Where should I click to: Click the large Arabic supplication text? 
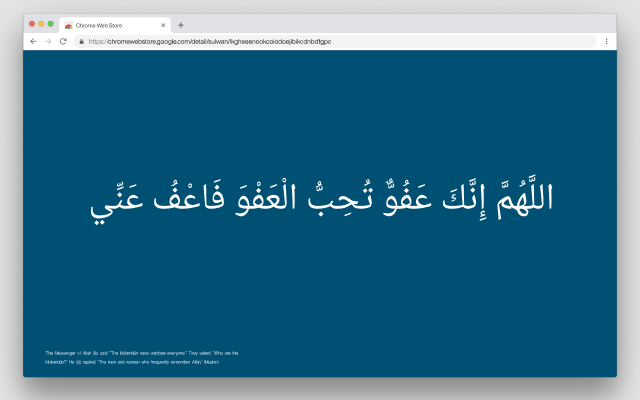321,200
